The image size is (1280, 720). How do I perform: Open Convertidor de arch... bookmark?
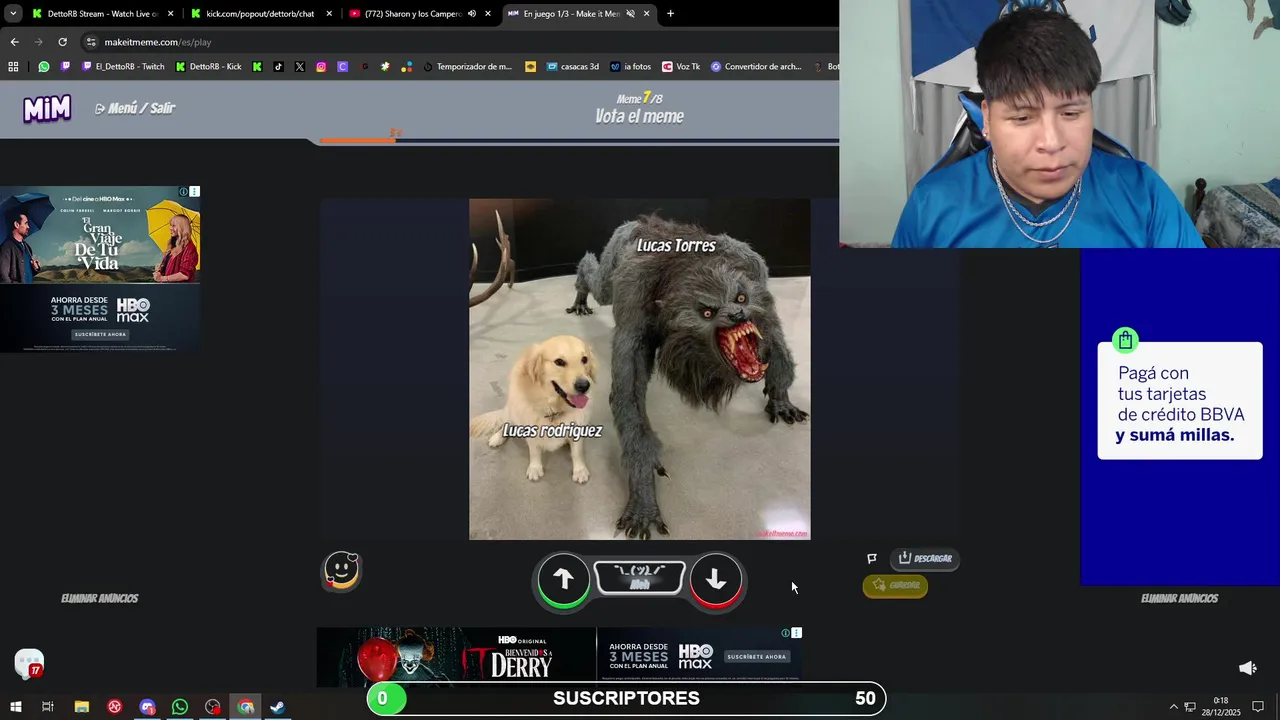[x=756, y=67]
